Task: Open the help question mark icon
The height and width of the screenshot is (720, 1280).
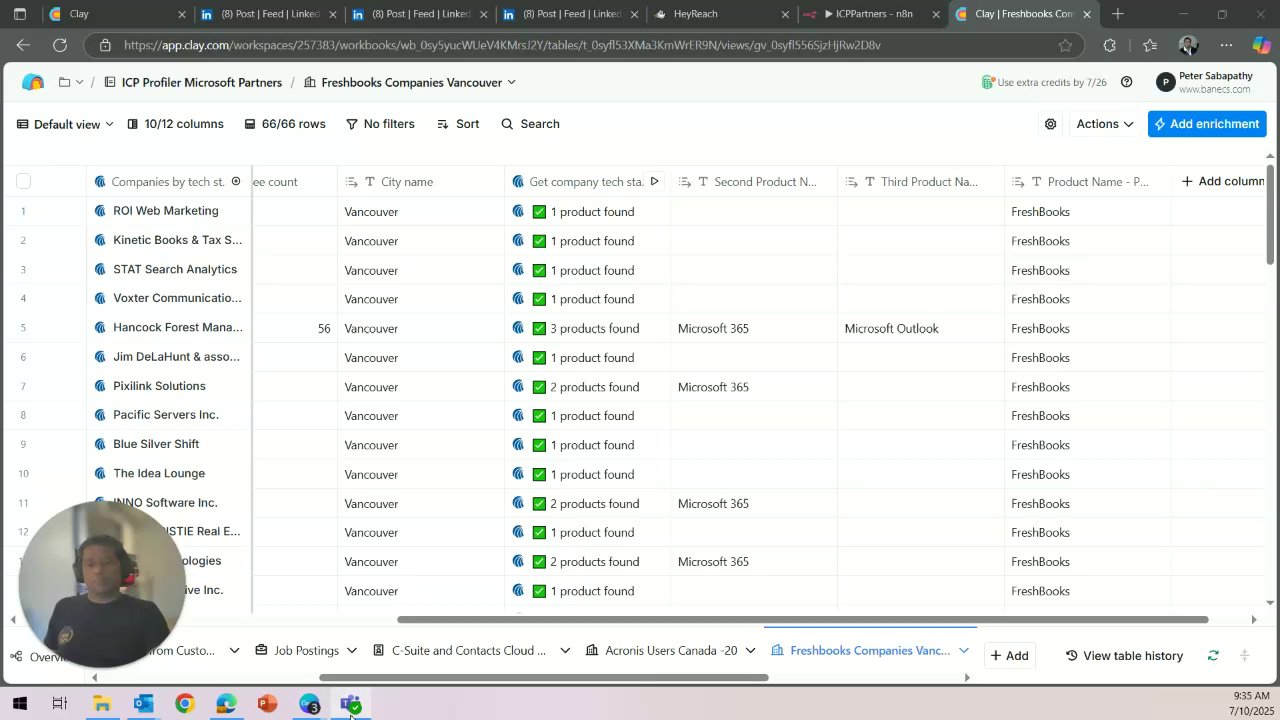Action: pyautogui.click(x=1126, y=82)
